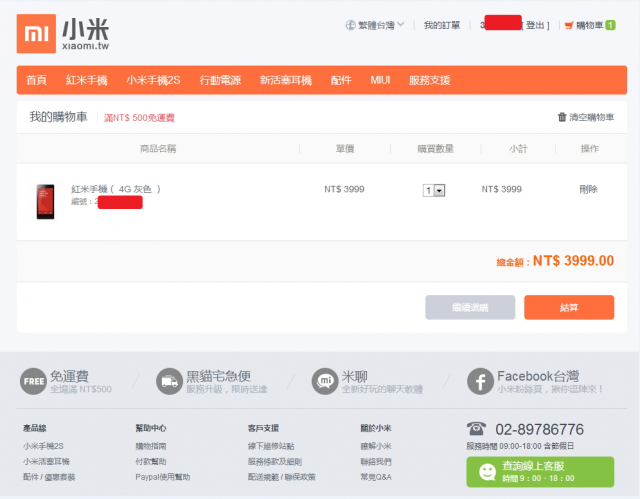Open the purchase quantity dropdown

pyautogui.click(x=434, y=190)
